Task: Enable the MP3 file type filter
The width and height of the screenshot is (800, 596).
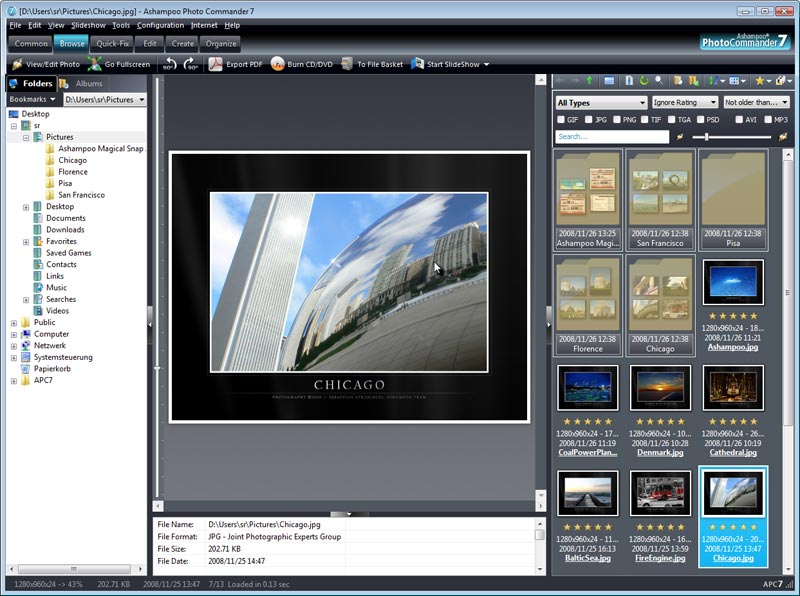Action: tap(766, 118)
